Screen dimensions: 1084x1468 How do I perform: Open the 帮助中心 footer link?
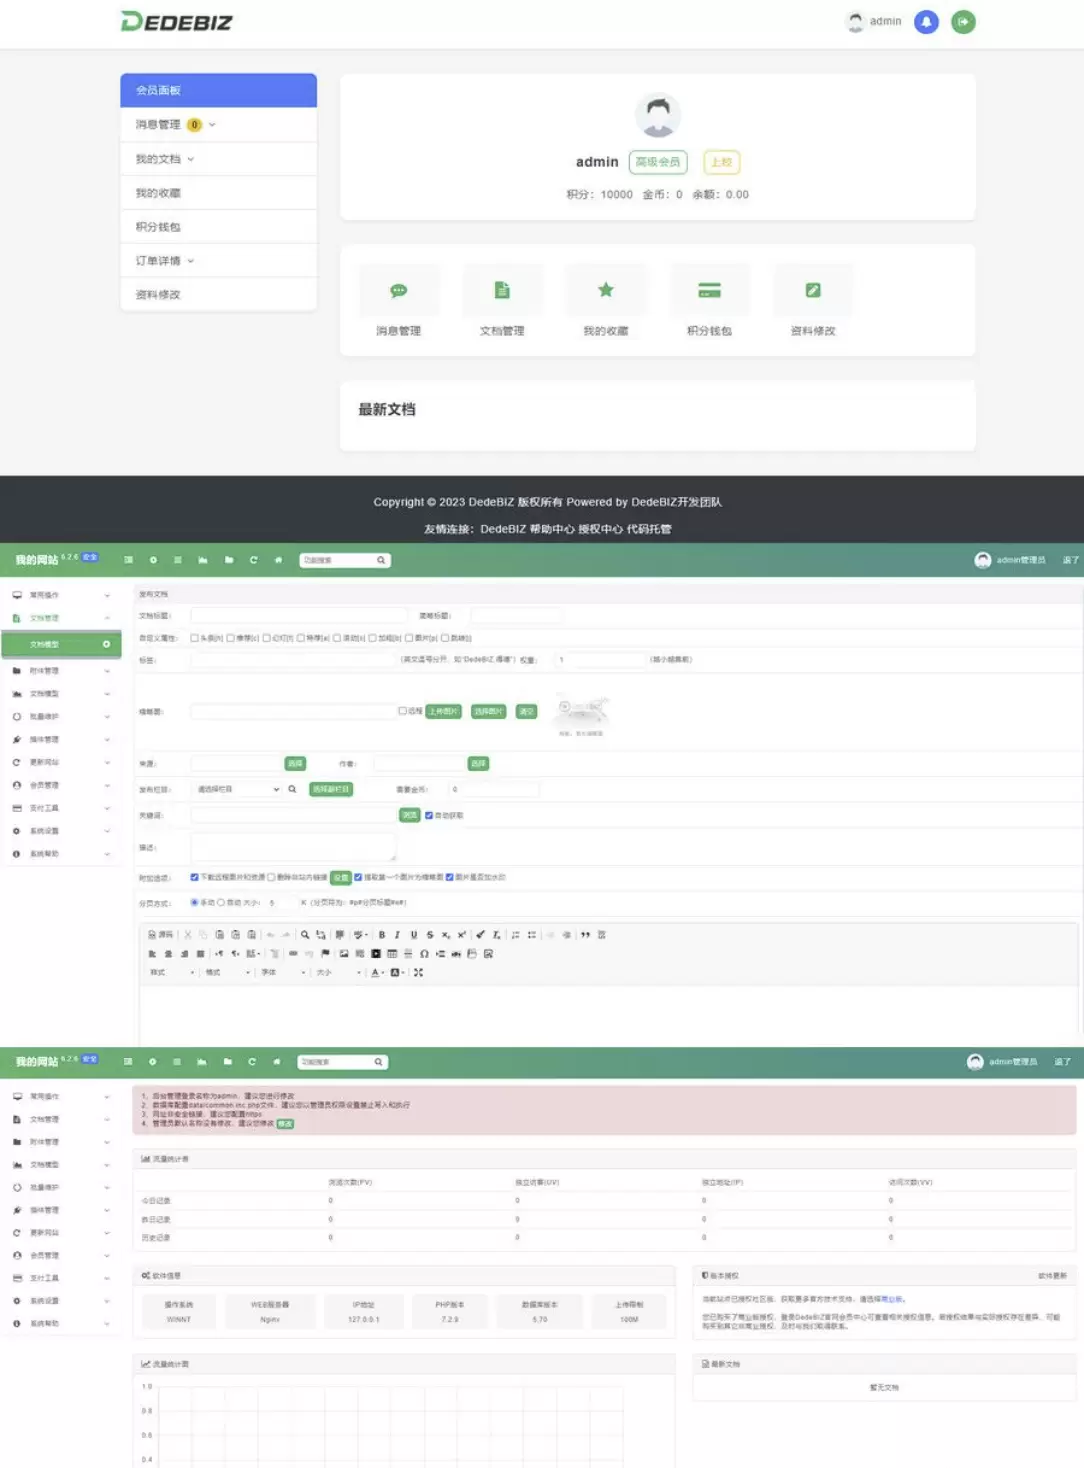tap(551, 529)
